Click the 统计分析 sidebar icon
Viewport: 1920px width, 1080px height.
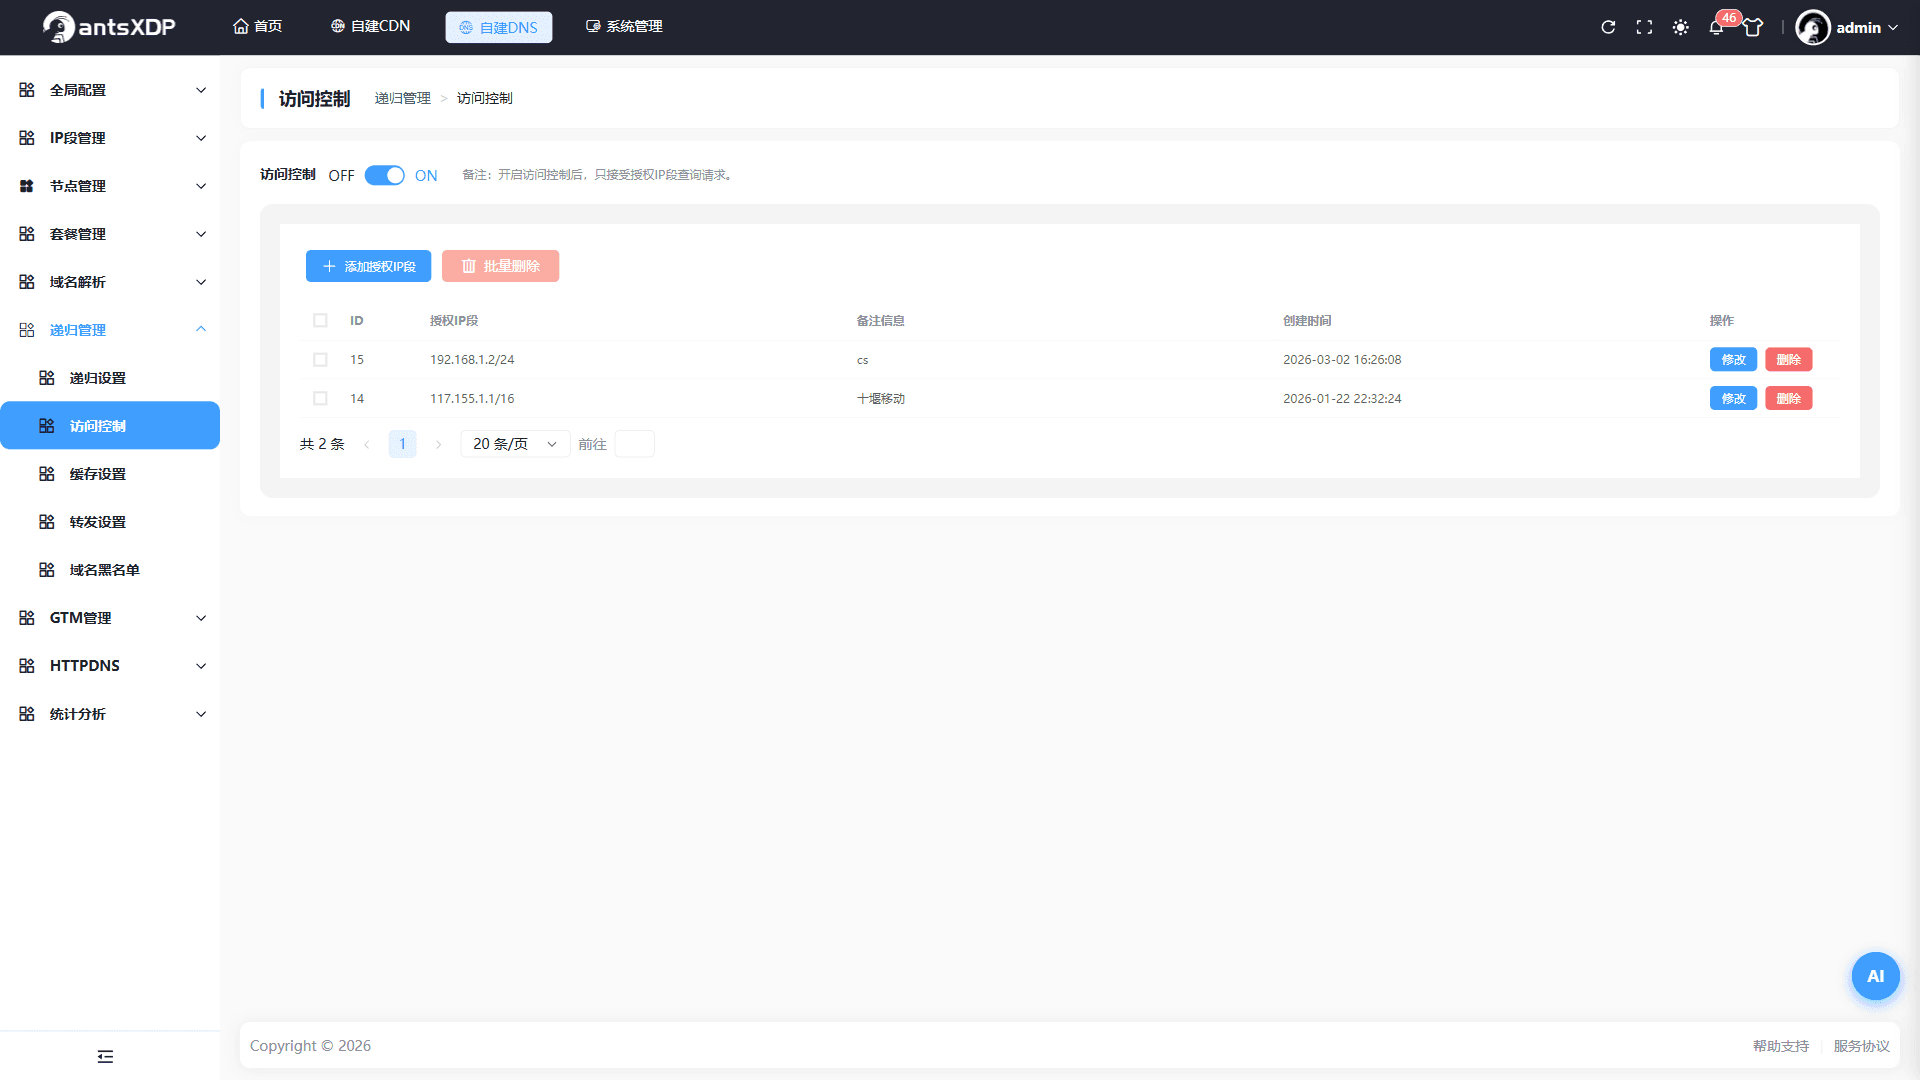pyautogui.click(x=27, y=714)
